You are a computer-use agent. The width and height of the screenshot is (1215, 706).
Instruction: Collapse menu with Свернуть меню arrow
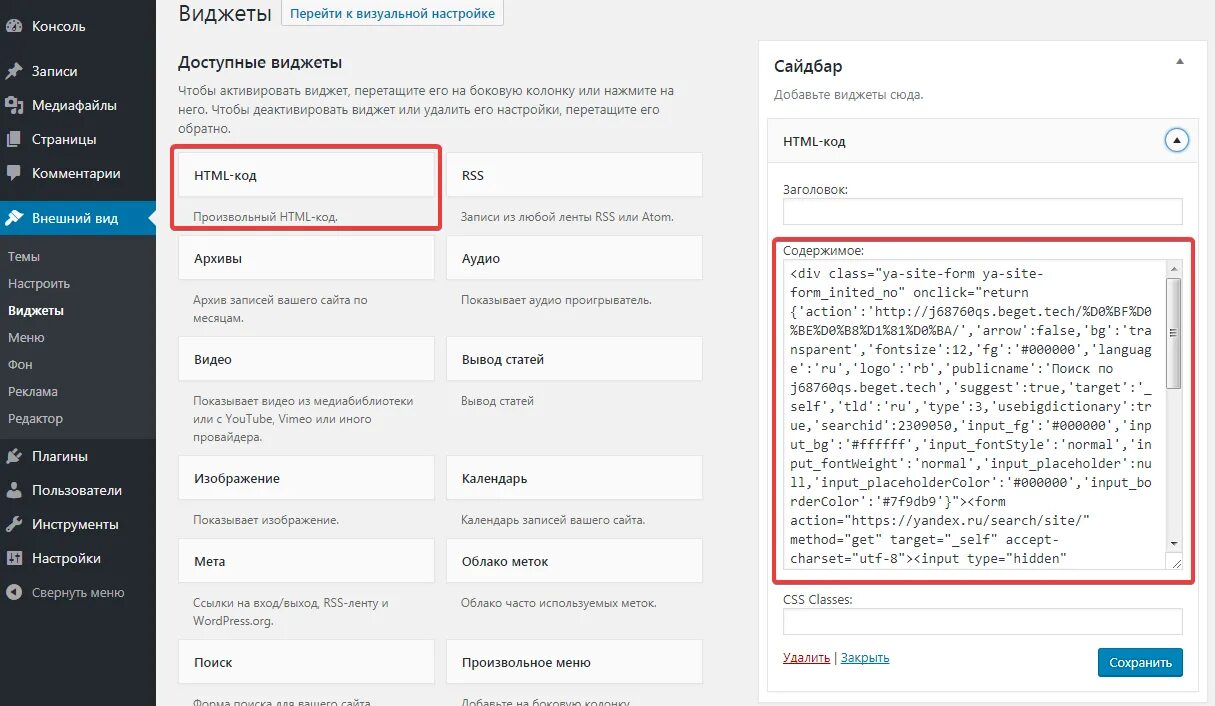[14, 592]
